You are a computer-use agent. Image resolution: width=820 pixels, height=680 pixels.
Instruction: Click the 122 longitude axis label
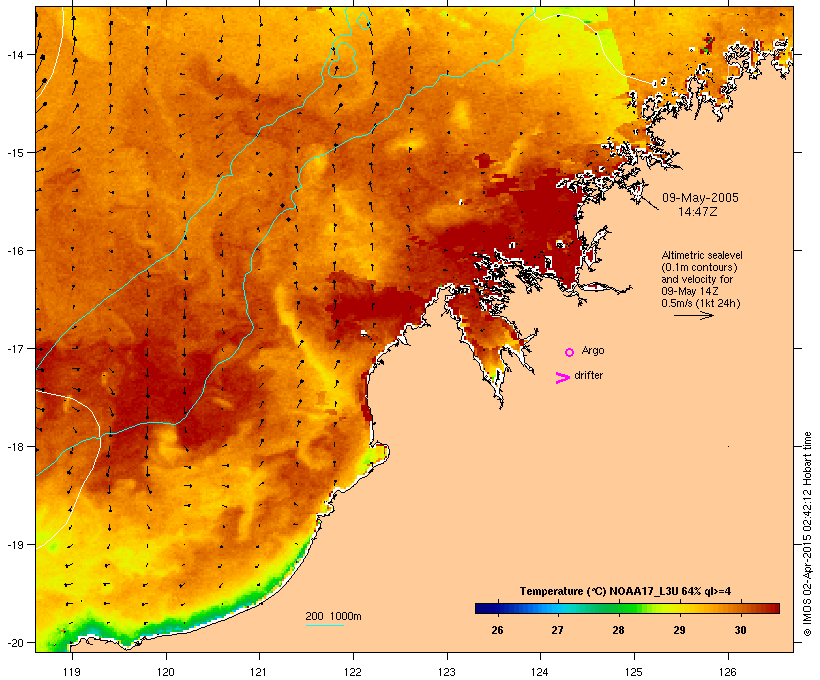click(353, 672)
